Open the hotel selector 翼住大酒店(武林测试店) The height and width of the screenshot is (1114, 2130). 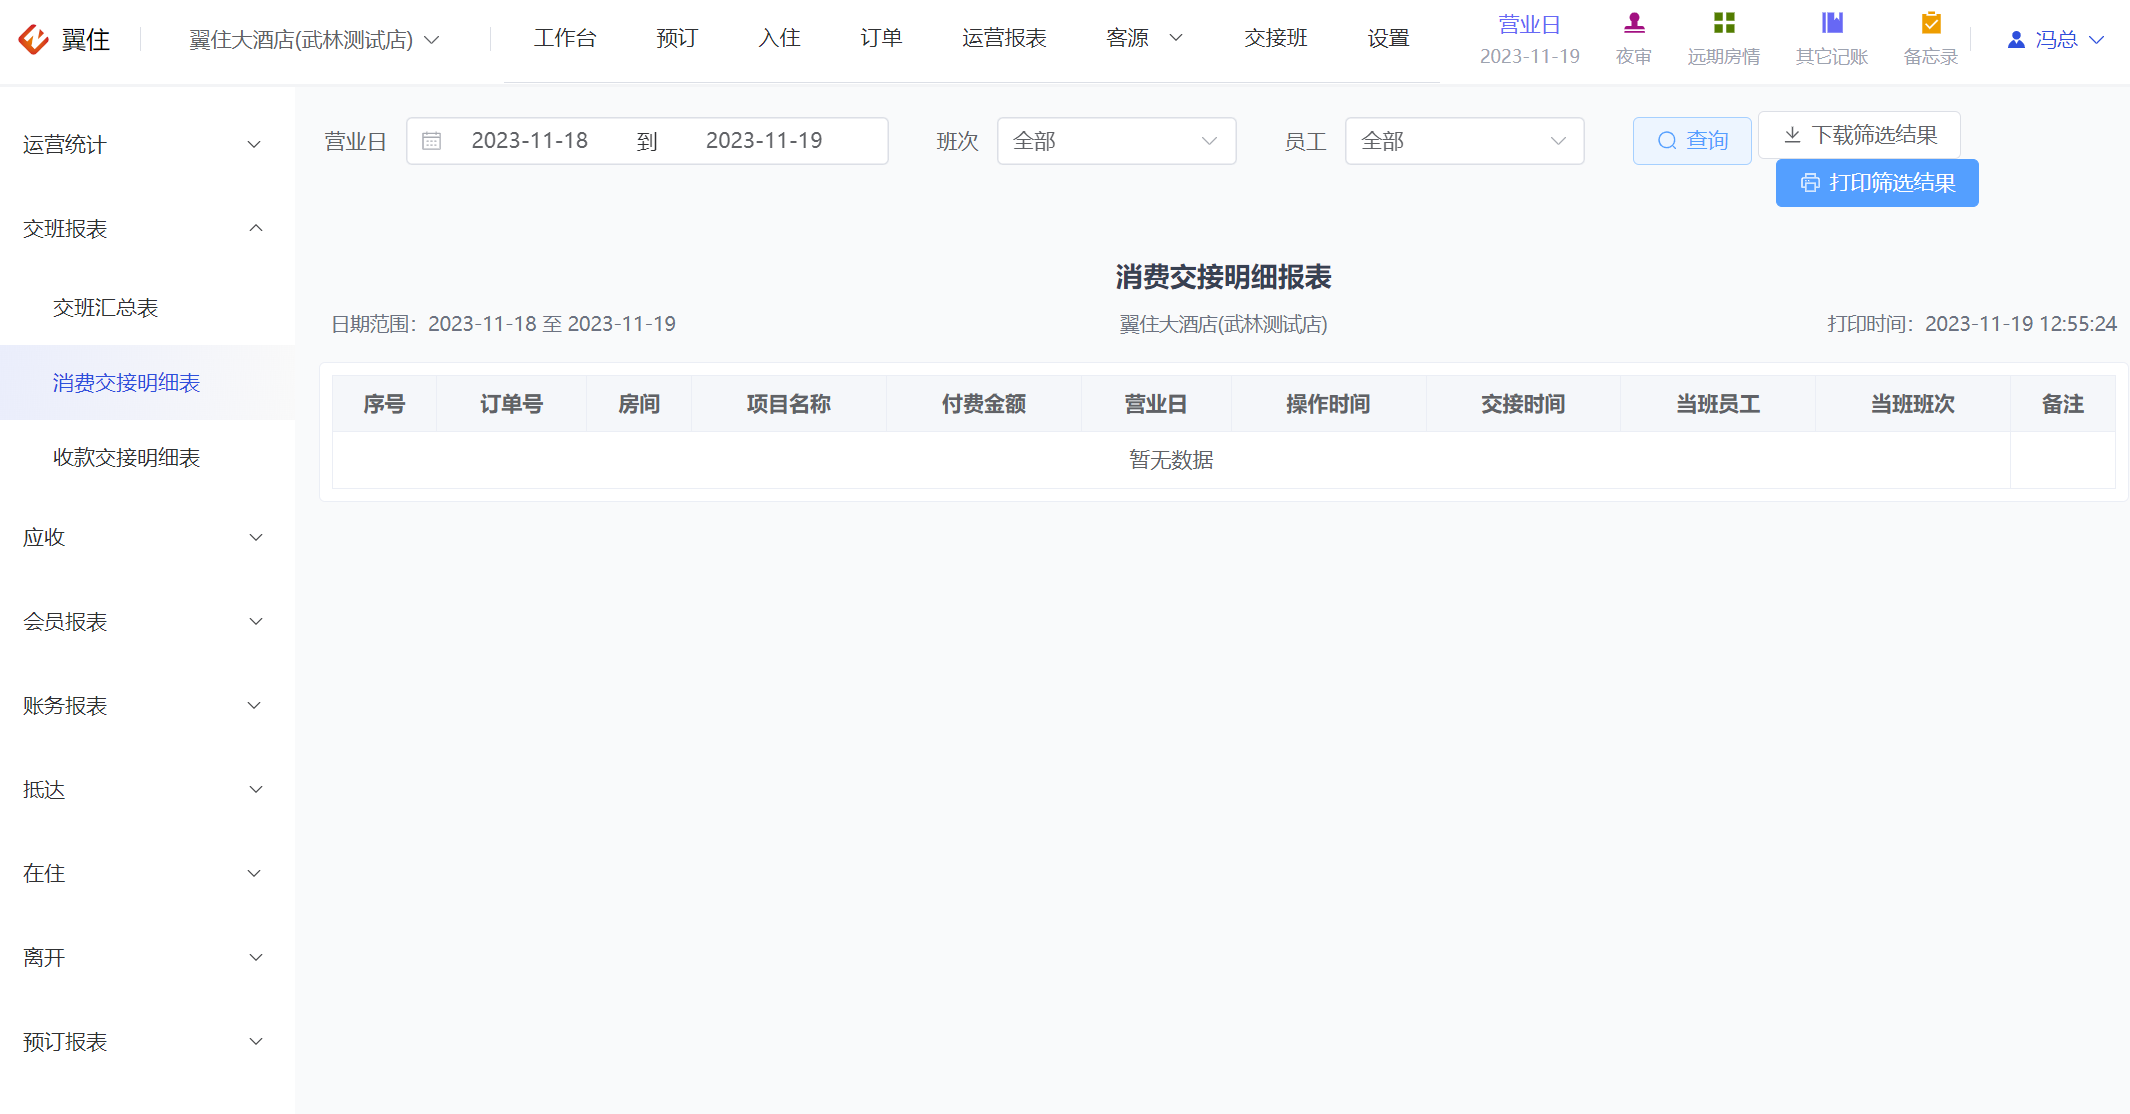(314, 40)
